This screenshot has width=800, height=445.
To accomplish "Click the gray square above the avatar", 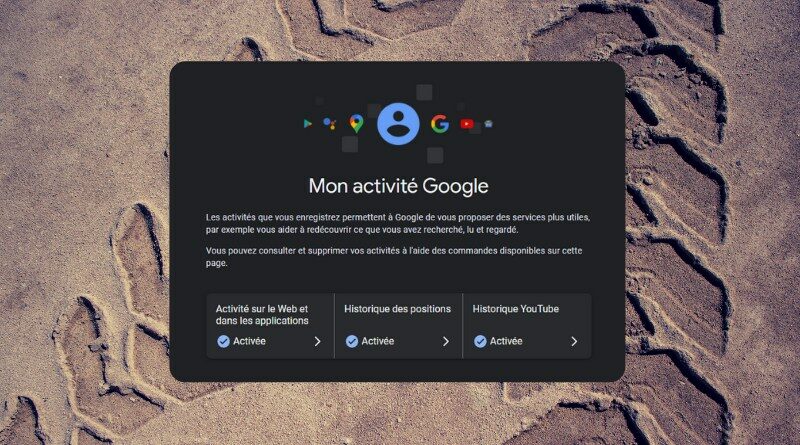I will coord(424,92).
